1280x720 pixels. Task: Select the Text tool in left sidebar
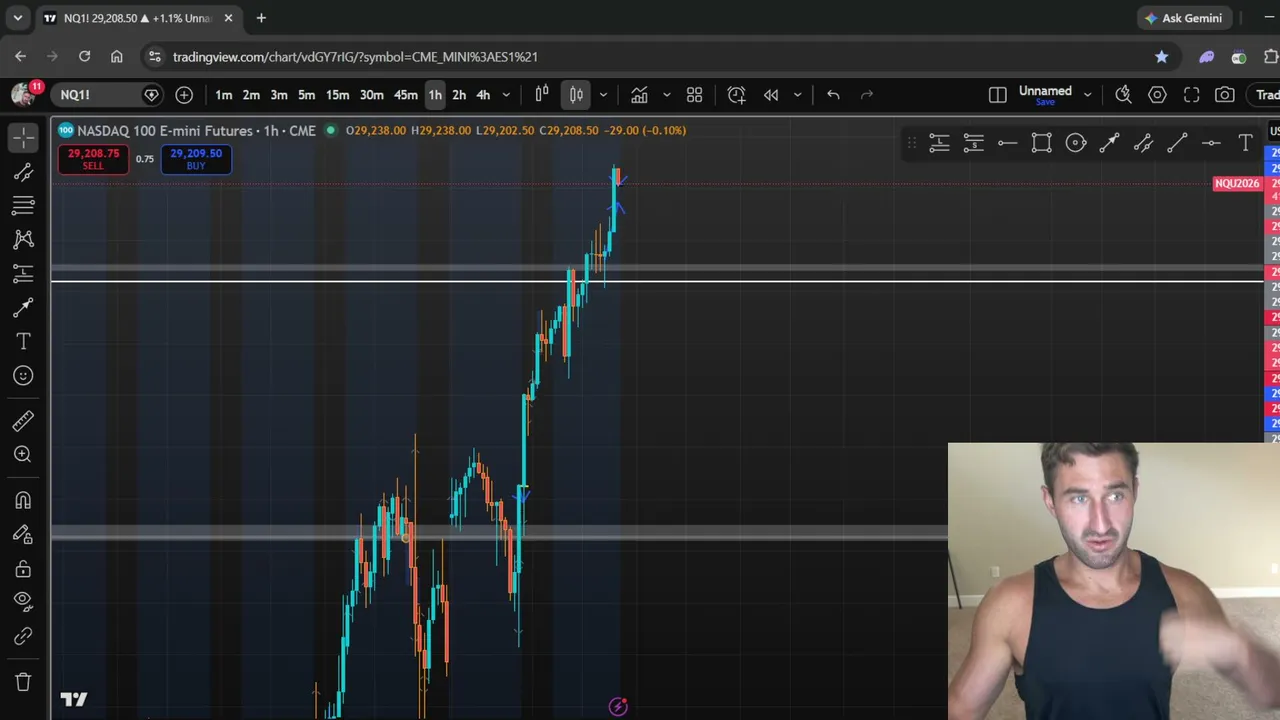coord(23,342)
